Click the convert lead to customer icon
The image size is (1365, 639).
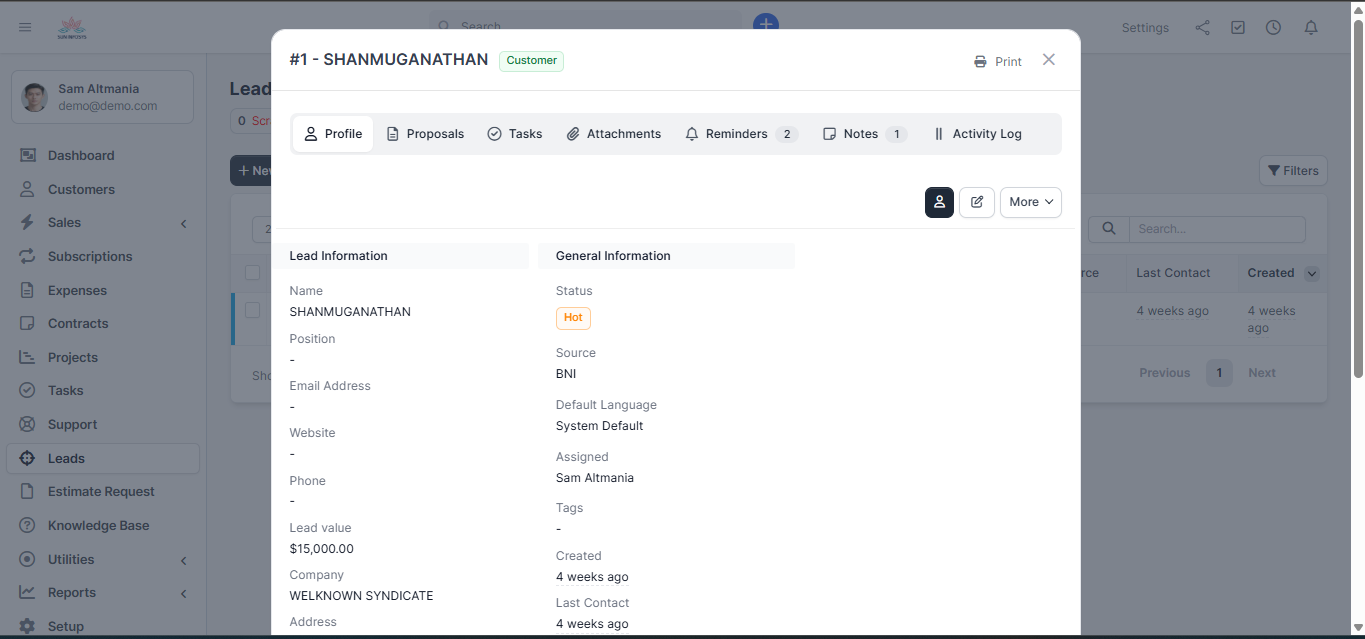[x=939, y=202]
